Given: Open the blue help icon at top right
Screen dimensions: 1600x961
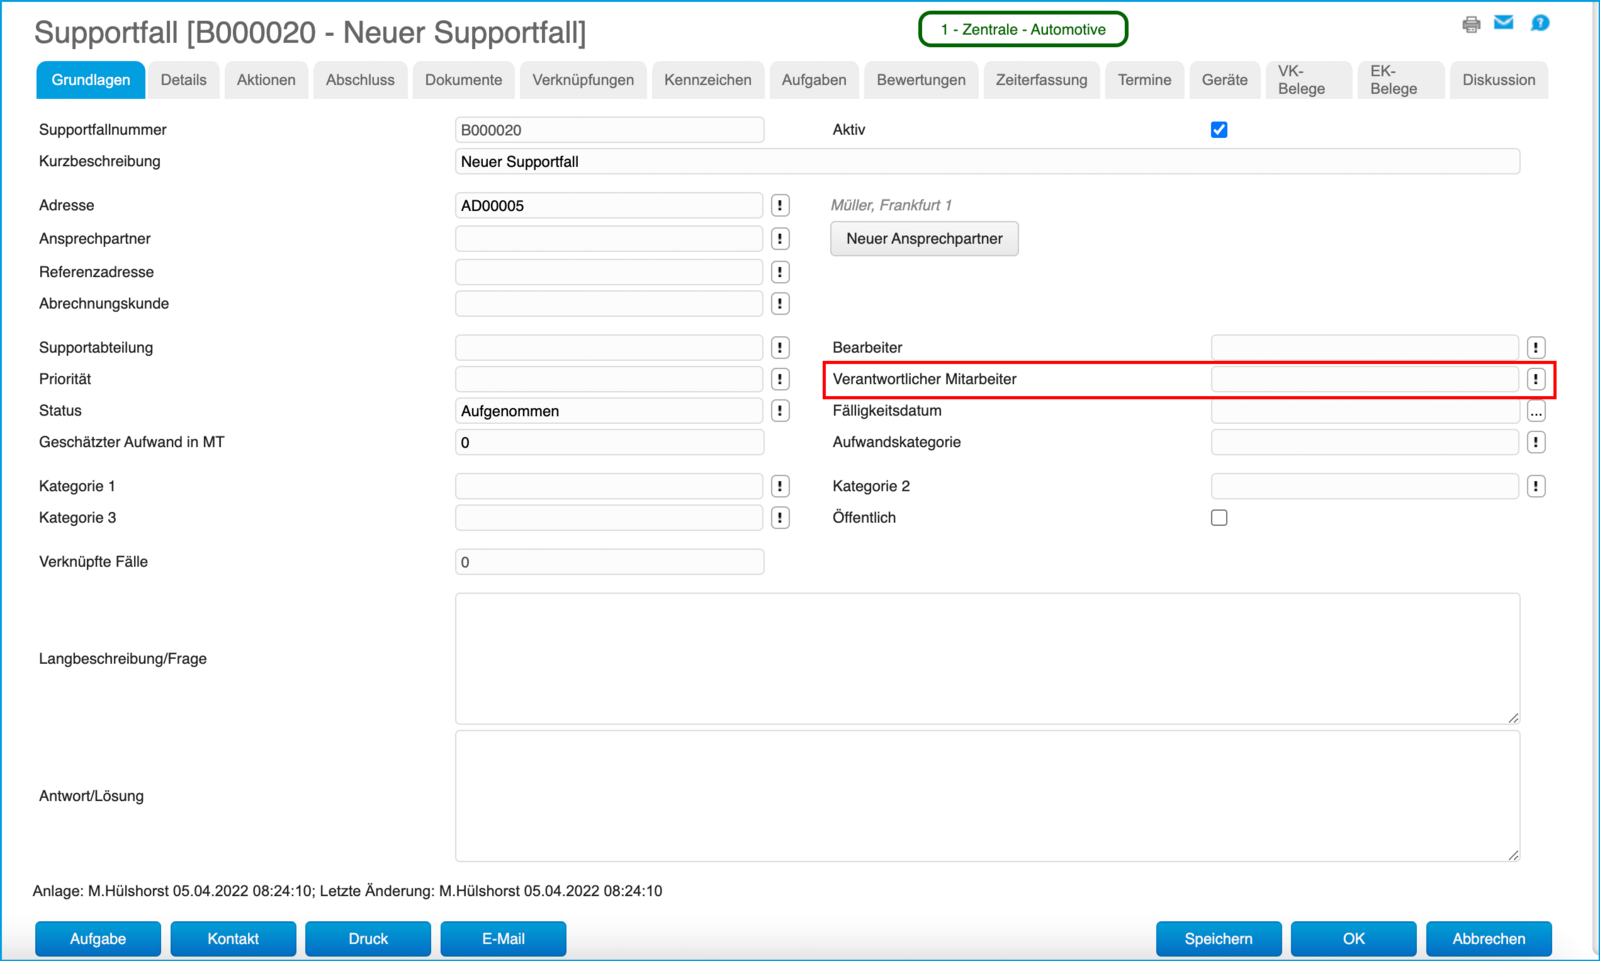Looking at the screenshot, I should click(x=1539, y=23).
